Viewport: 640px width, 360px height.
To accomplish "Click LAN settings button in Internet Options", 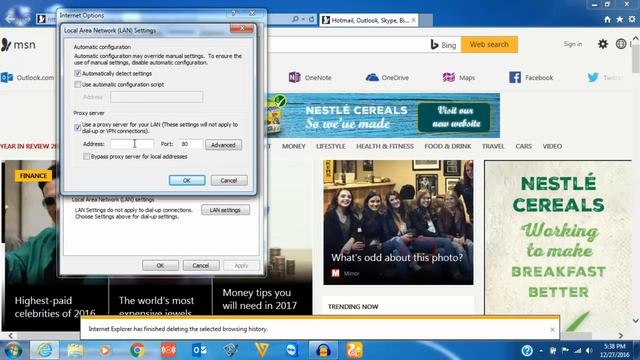I will click(225, 210).
